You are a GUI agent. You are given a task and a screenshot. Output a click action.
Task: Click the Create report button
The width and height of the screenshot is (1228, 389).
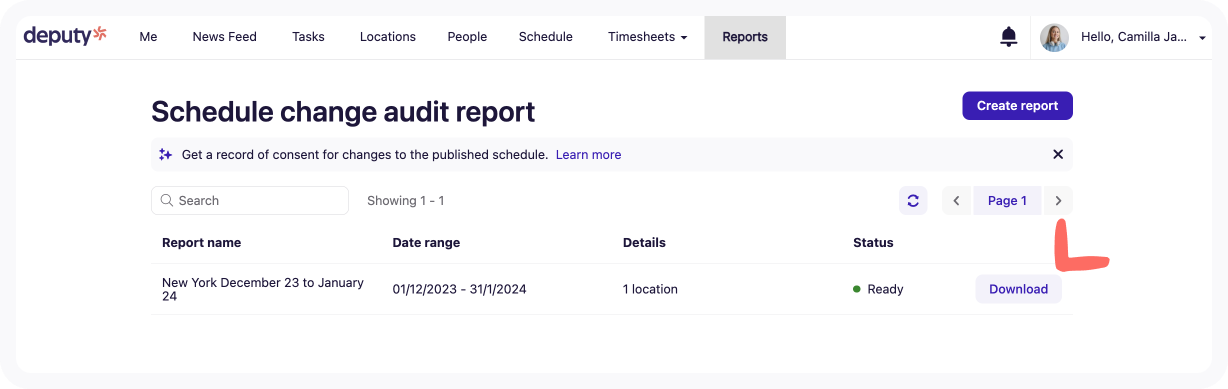pos(1017,106)
